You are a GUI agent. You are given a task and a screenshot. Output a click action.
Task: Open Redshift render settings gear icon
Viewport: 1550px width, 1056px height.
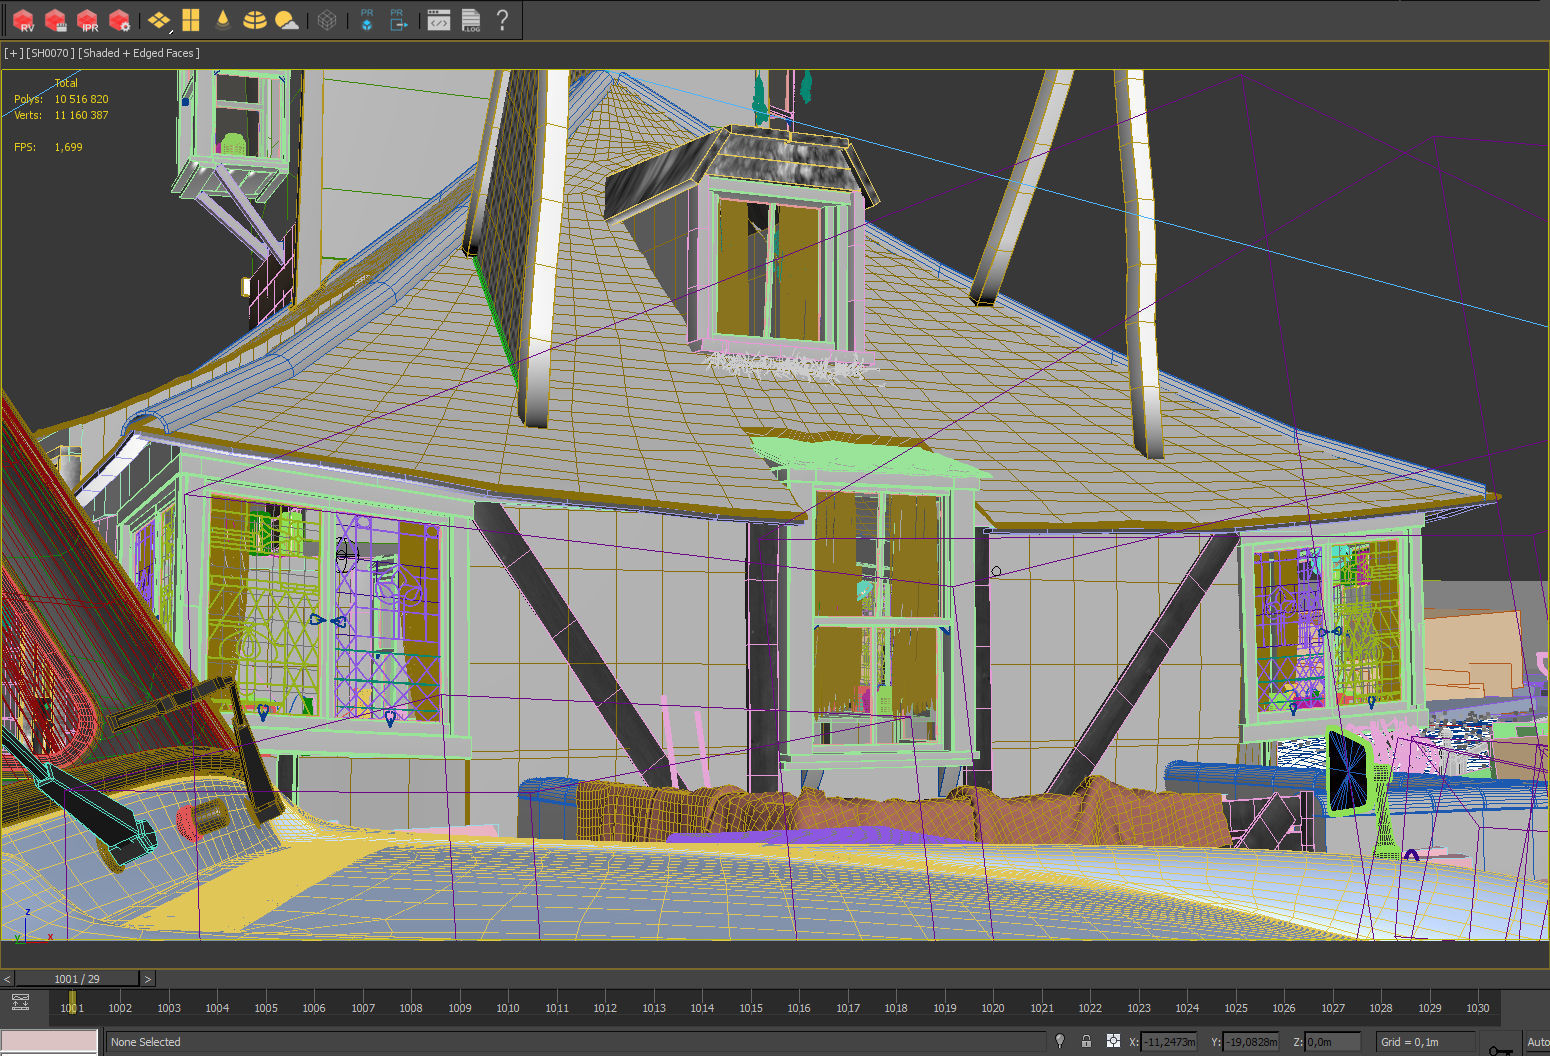pos(120,20)
